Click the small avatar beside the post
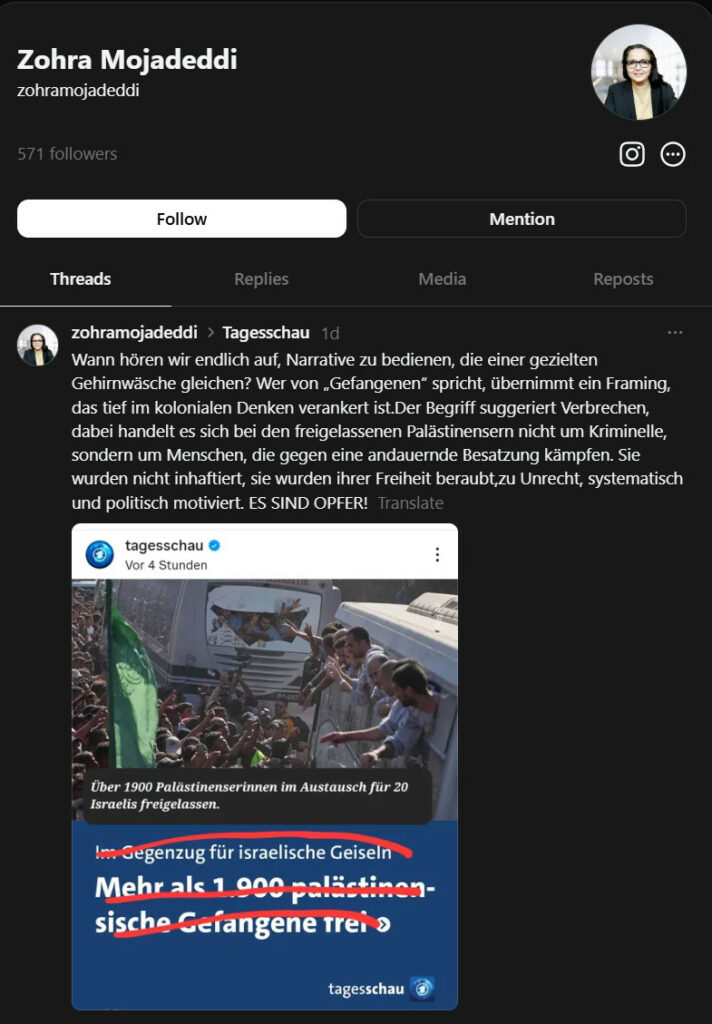 tap(37, 344)
